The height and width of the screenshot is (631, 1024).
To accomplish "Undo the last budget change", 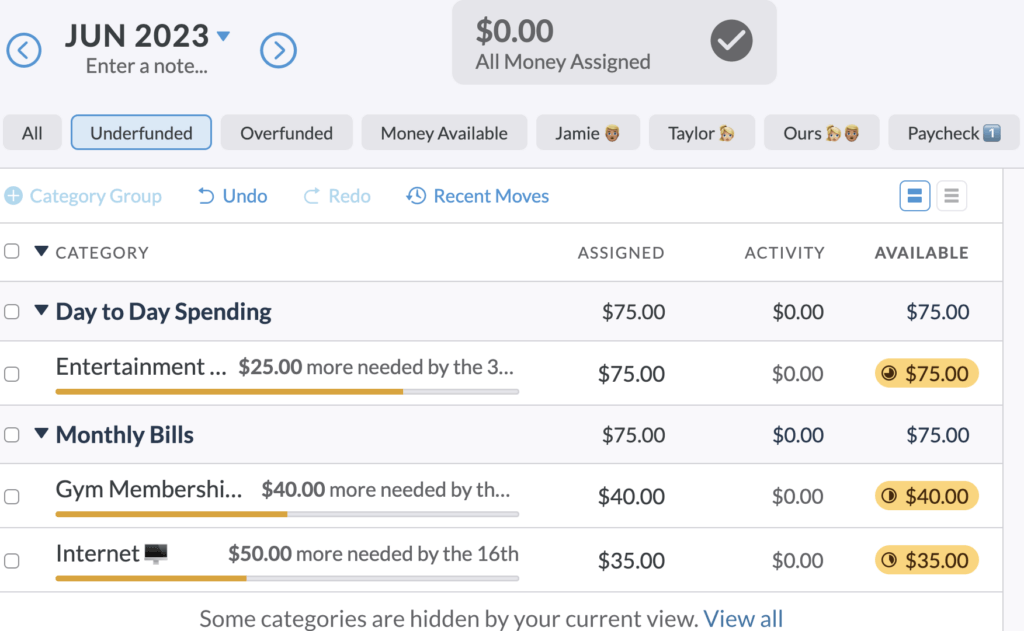I will click(x=232, y=196).
